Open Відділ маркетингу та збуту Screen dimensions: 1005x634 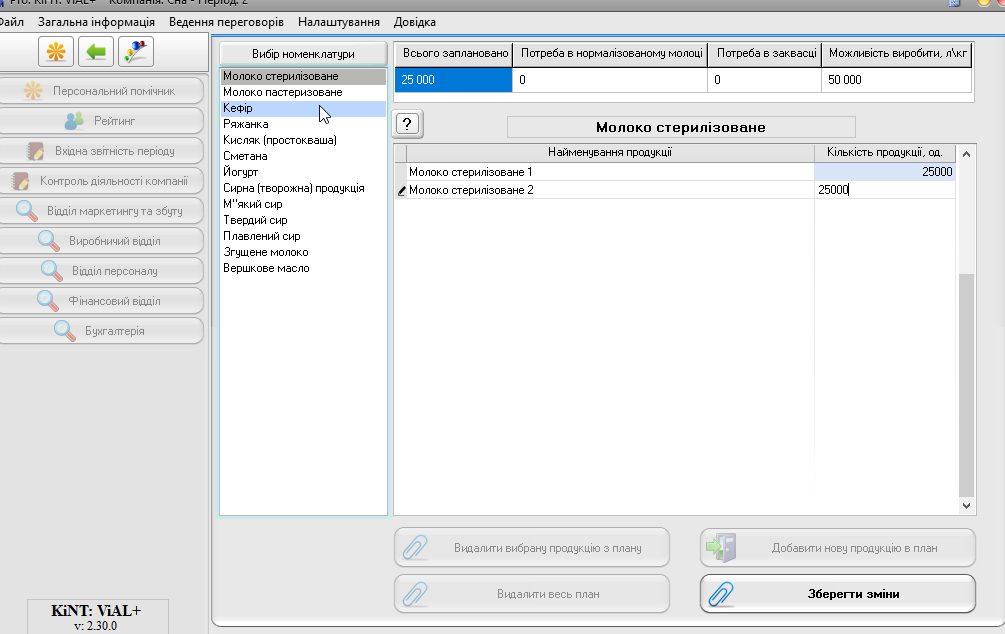[101, 211]
